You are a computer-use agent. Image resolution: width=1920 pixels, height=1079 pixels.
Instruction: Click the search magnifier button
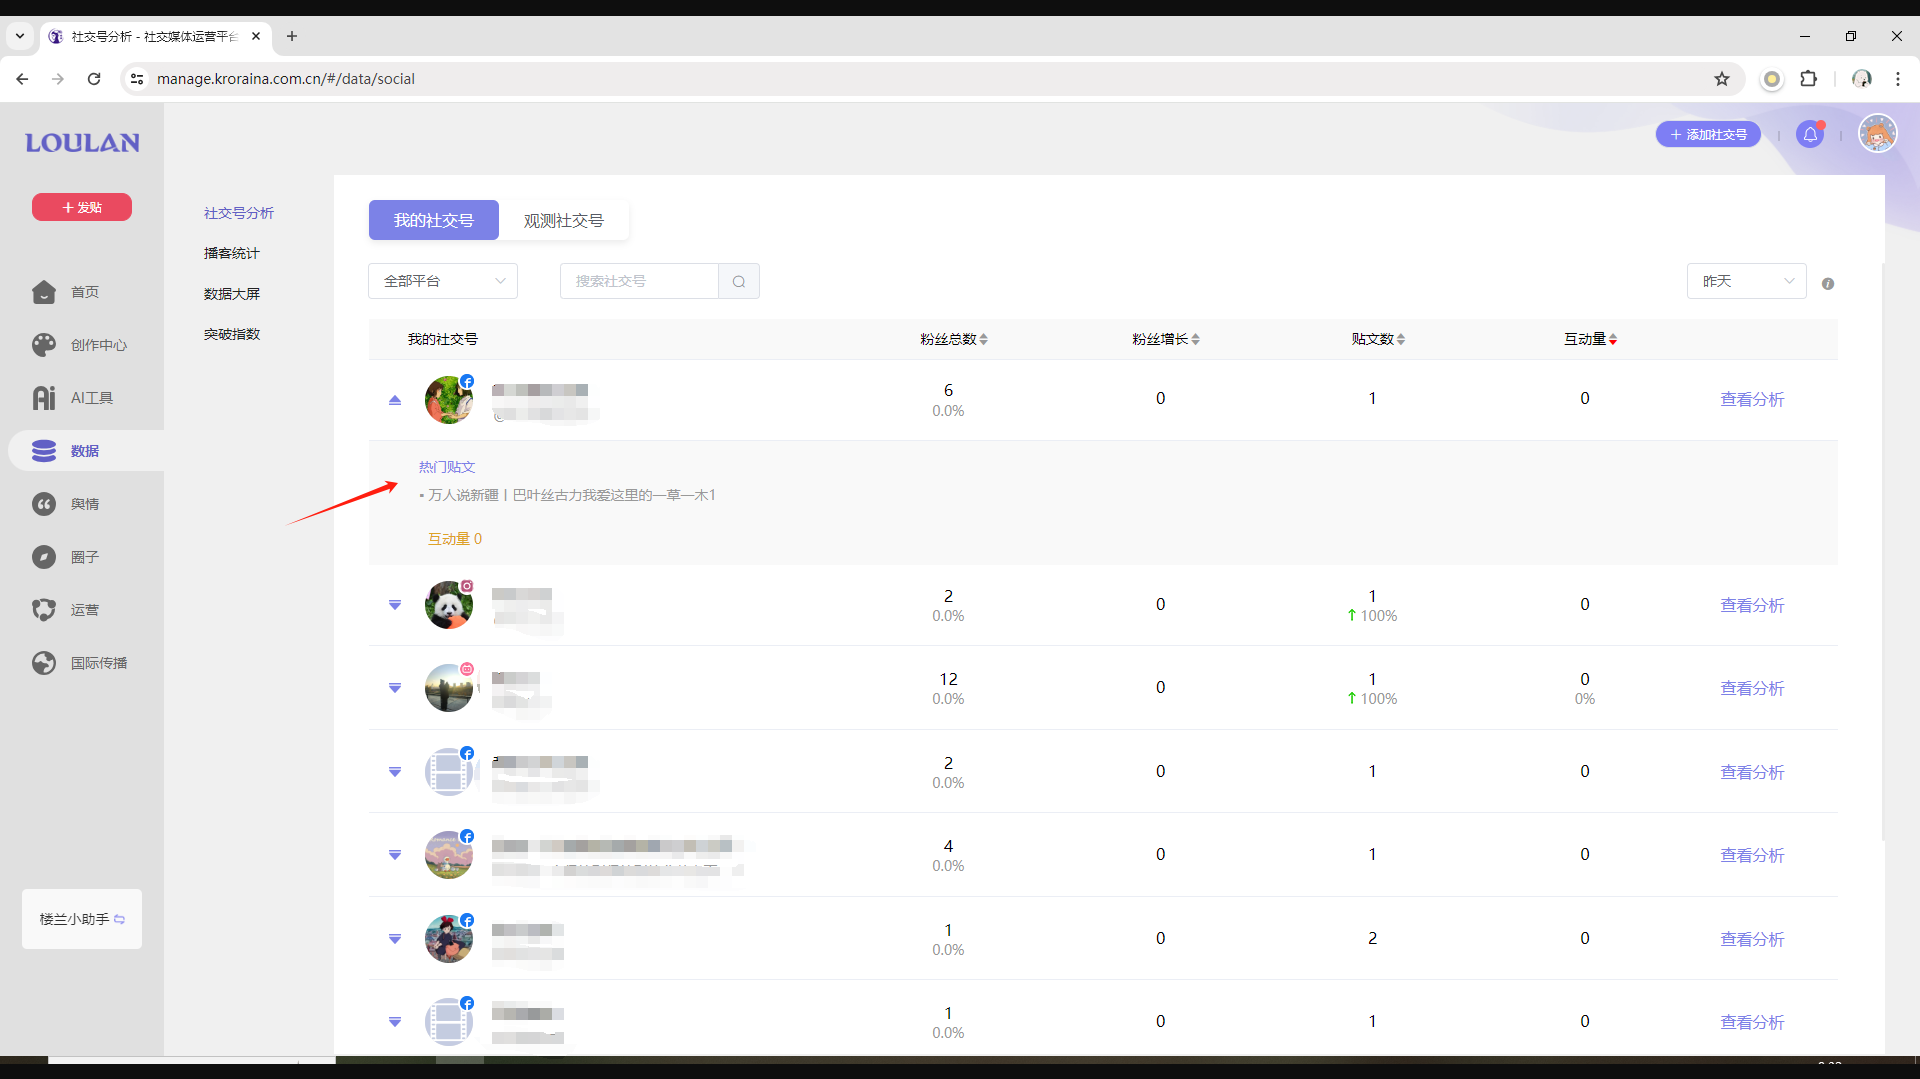[739, 281]
